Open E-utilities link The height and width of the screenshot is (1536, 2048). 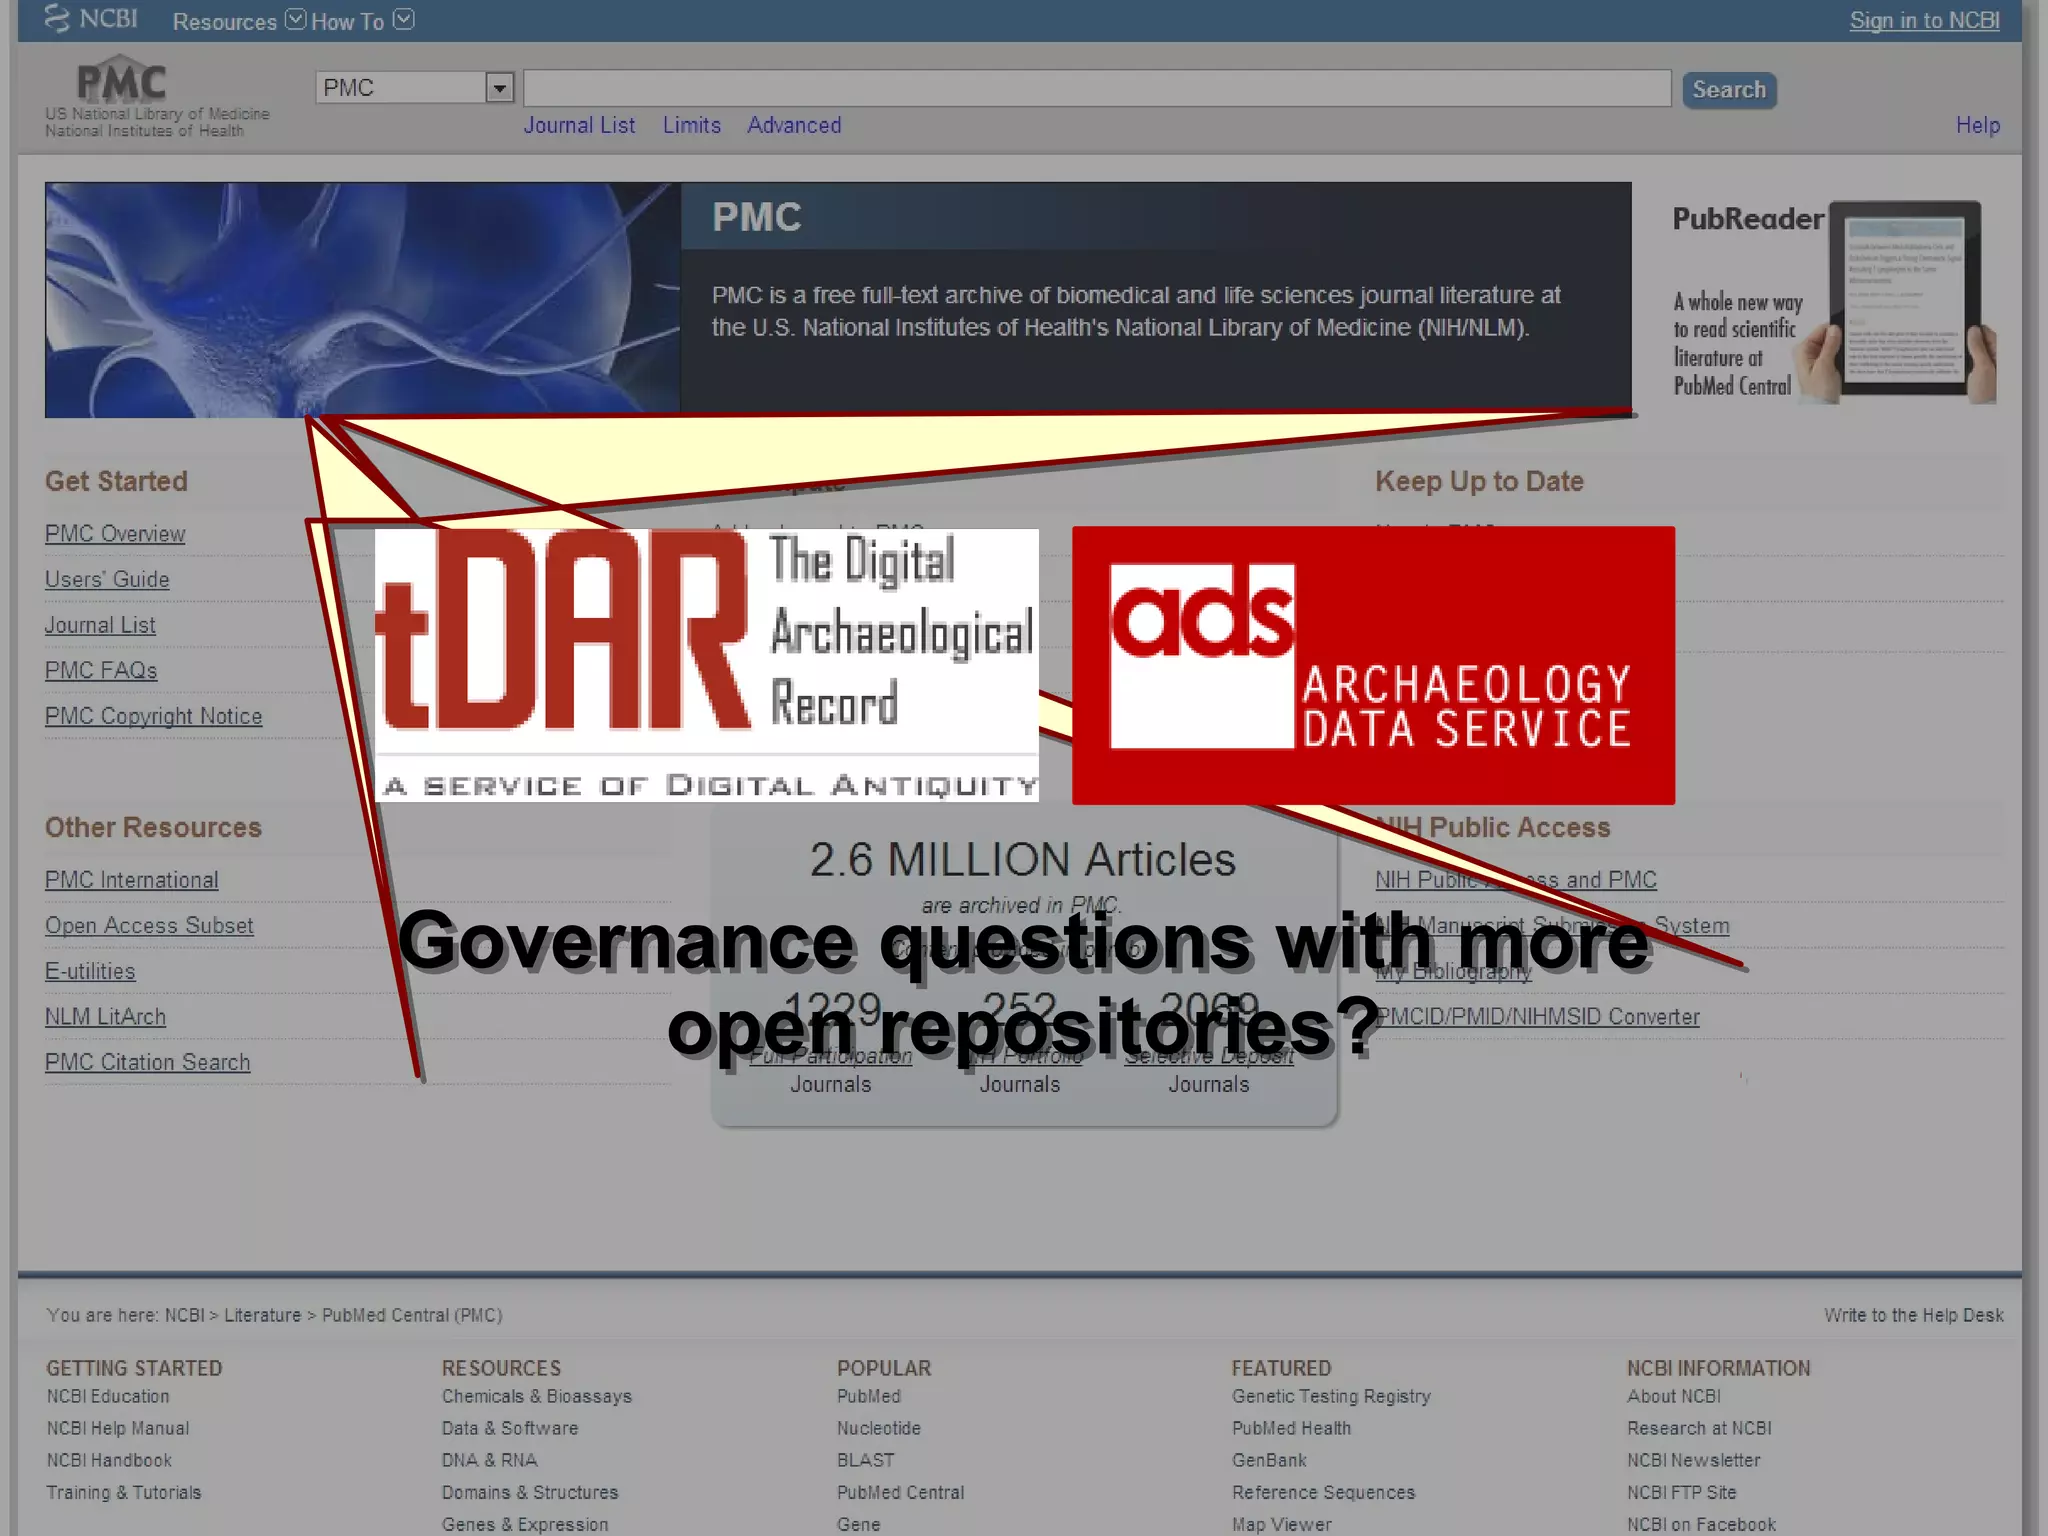90,971
